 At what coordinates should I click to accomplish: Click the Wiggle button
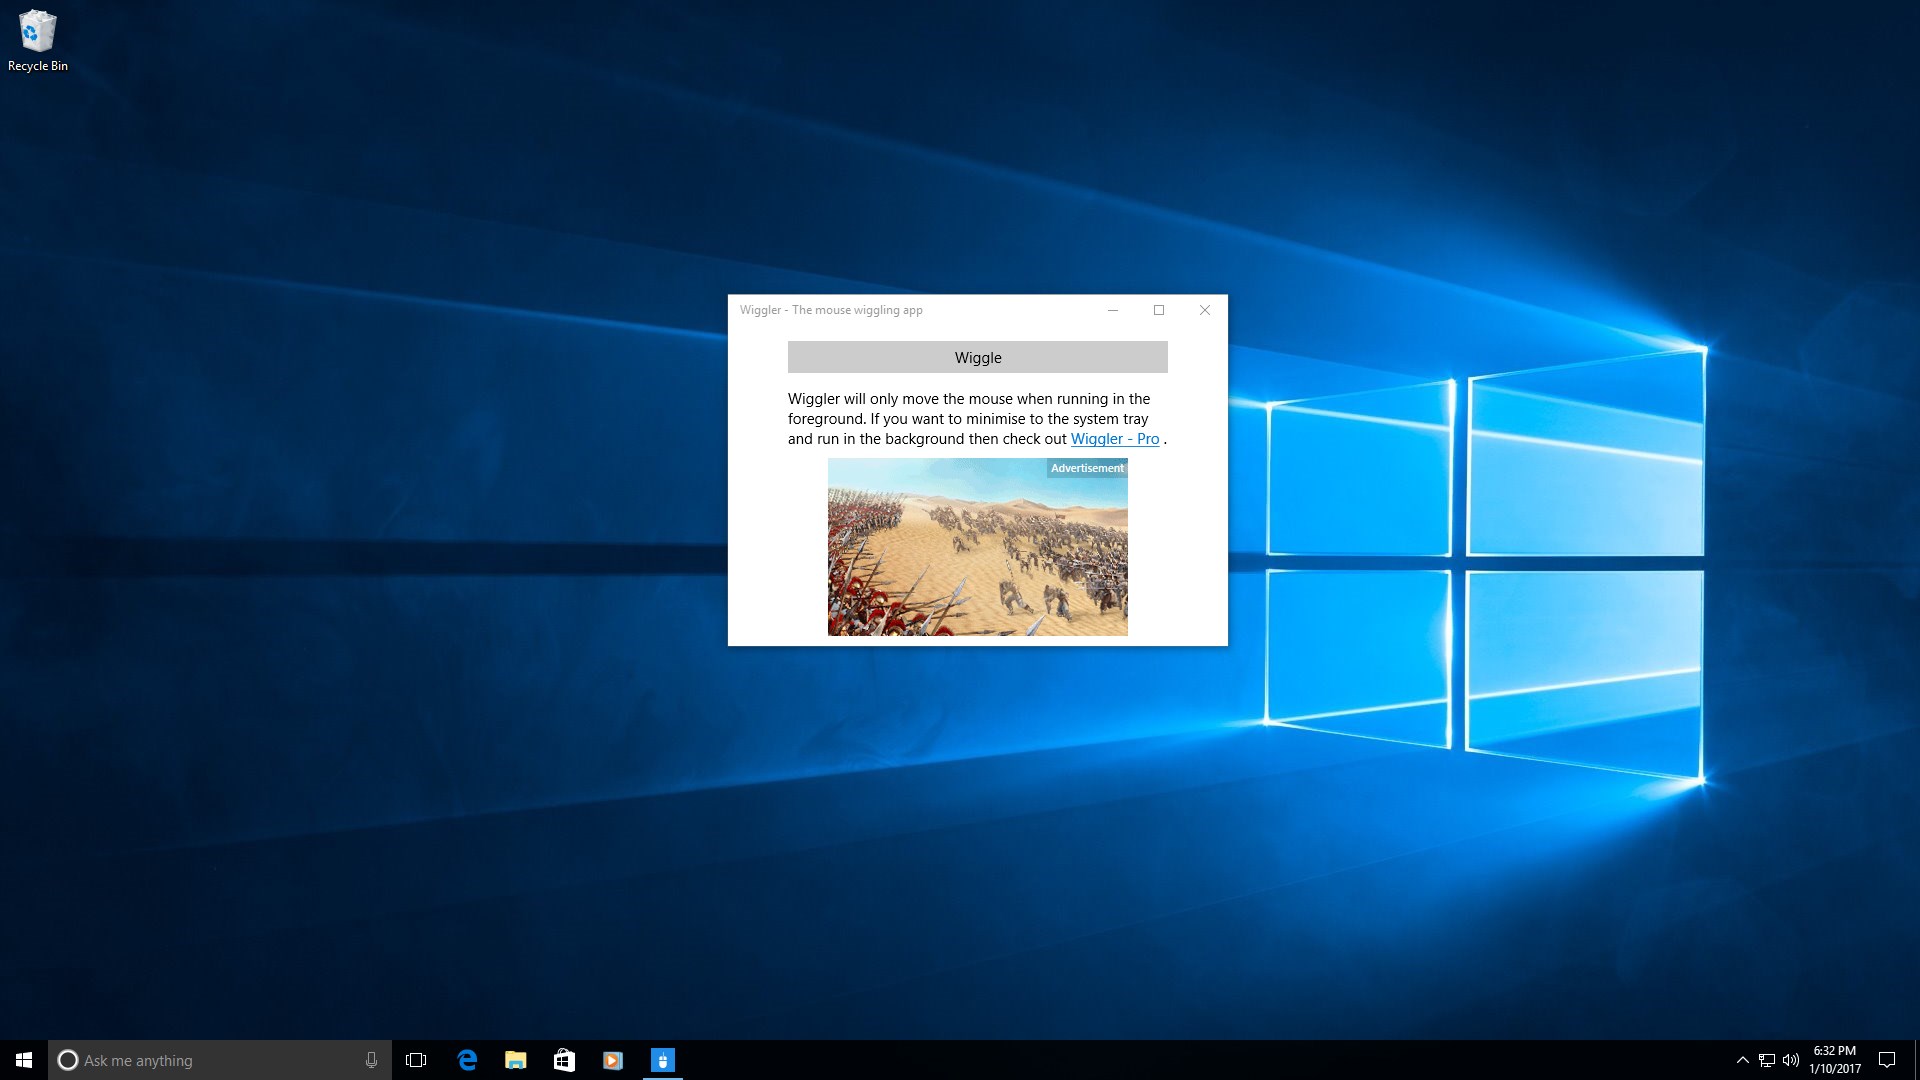pos(977,357)
